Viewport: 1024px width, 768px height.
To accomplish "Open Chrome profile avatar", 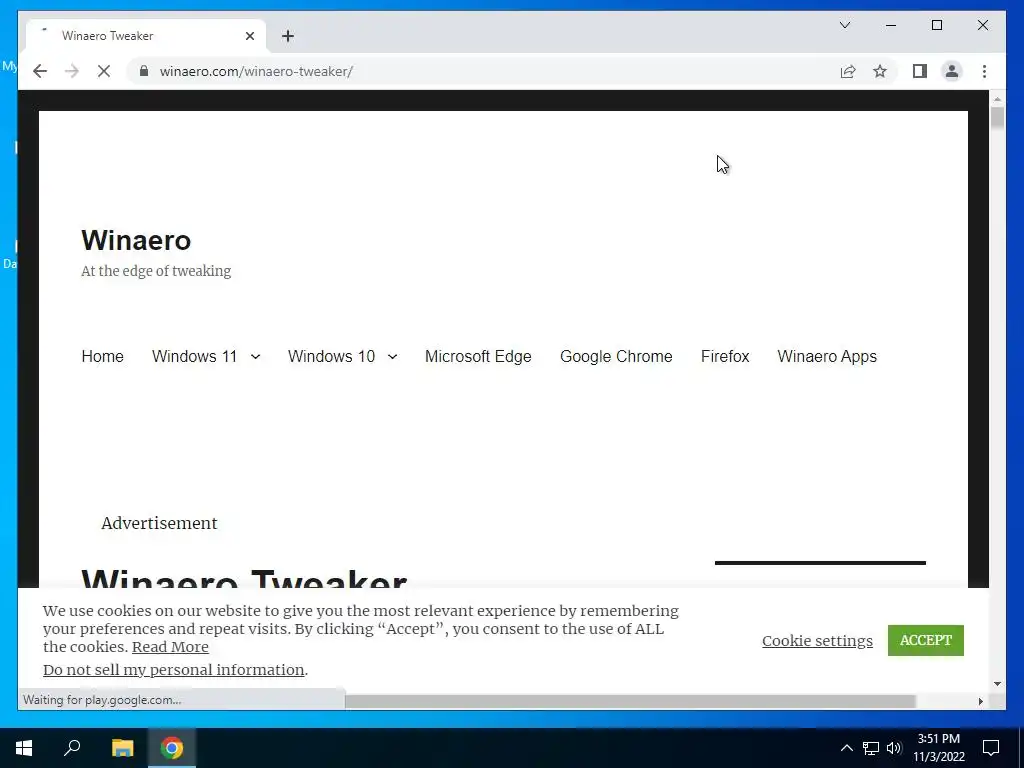I will 952,71.
